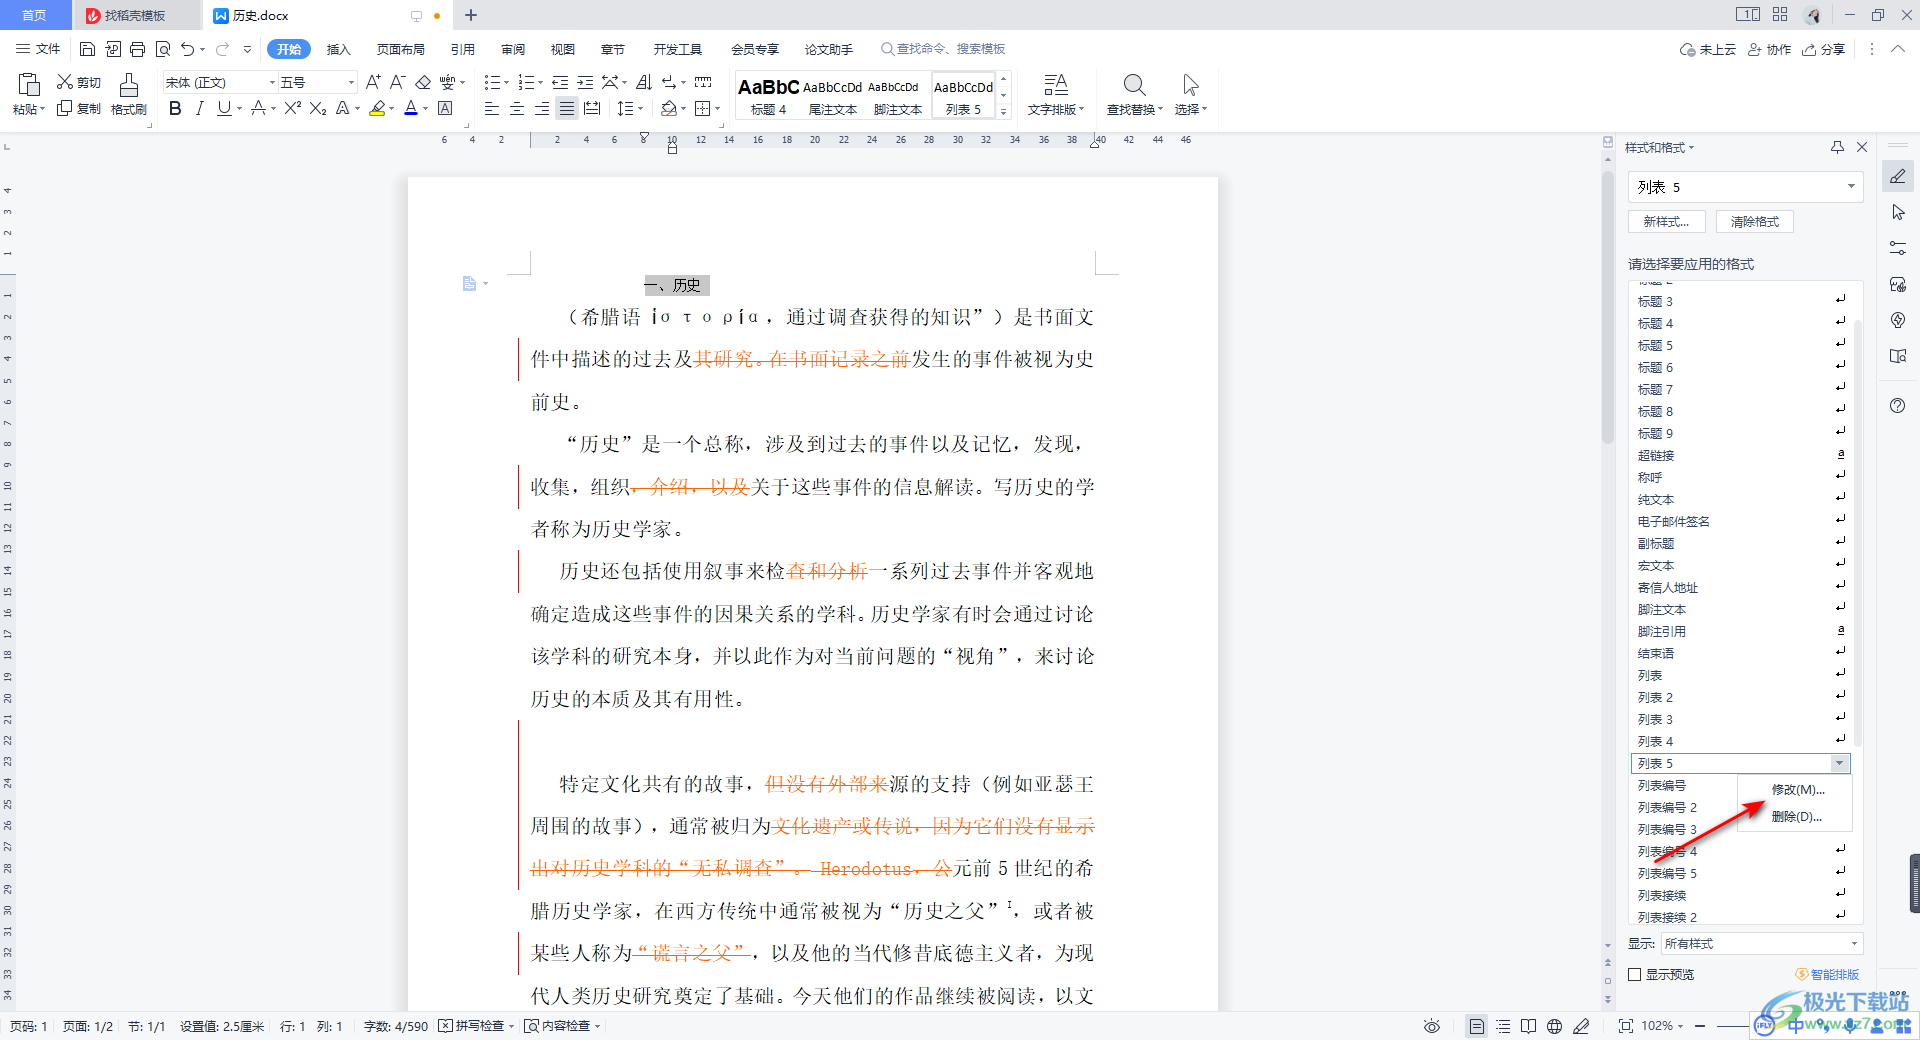This screenshot has height=1040, width=1920.
Task: Toggle reading mode book icon in status bar
Action: pos(1528,1026)
